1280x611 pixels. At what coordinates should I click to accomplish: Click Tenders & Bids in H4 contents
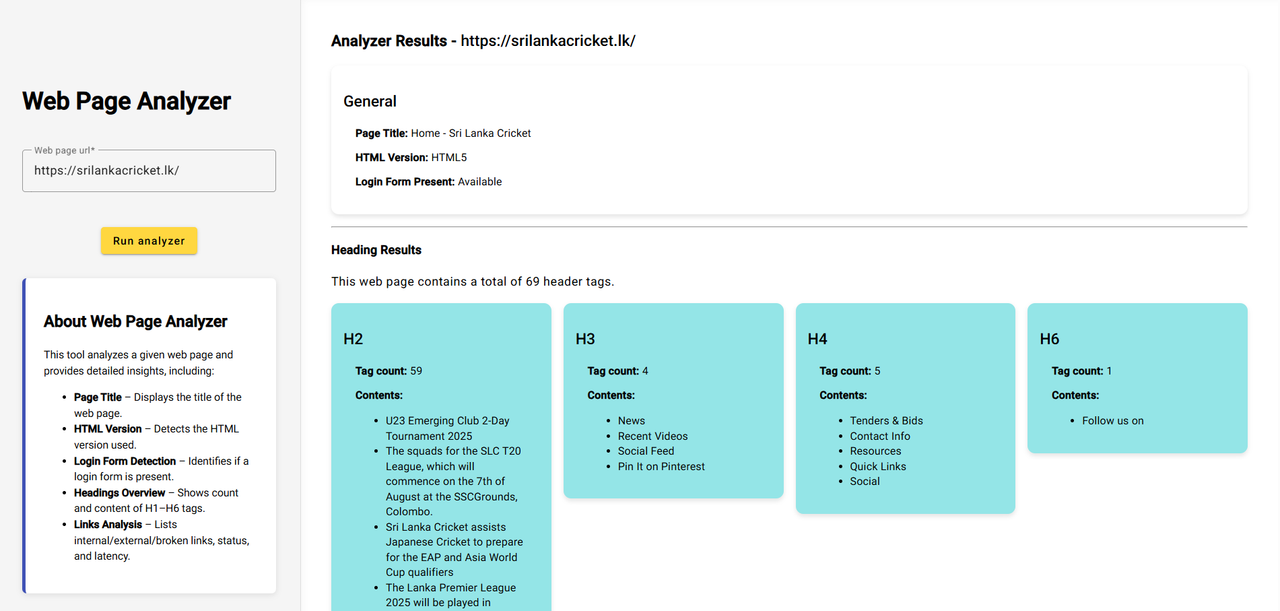click(x=886, y=421)
